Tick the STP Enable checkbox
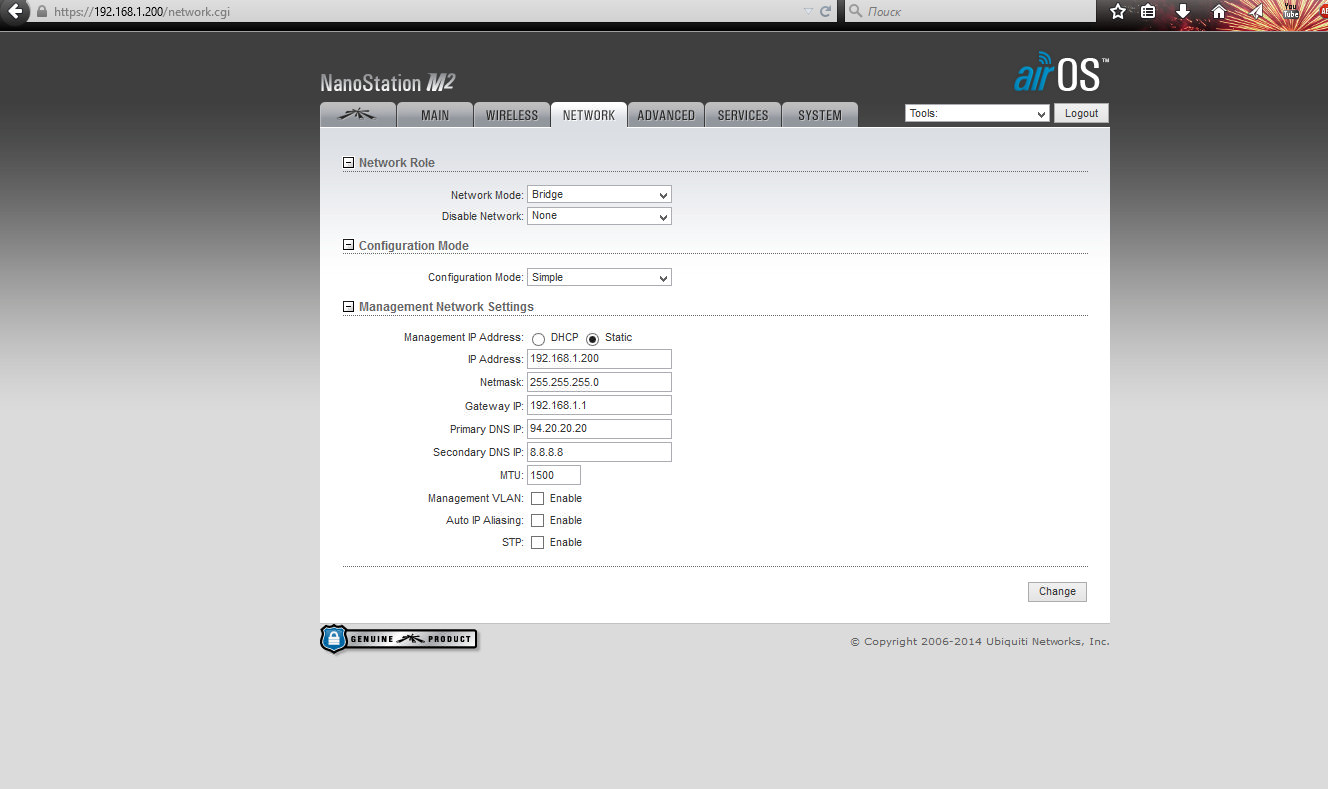 (x=537, y=542)
